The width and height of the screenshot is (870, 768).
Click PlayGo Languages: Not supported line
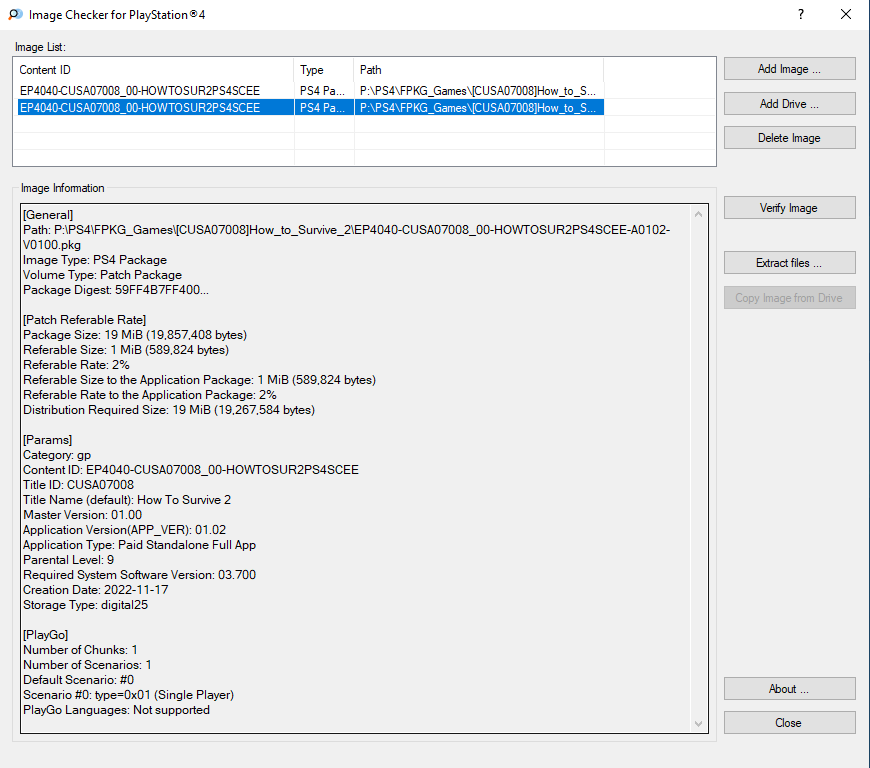tap(117, 709)
